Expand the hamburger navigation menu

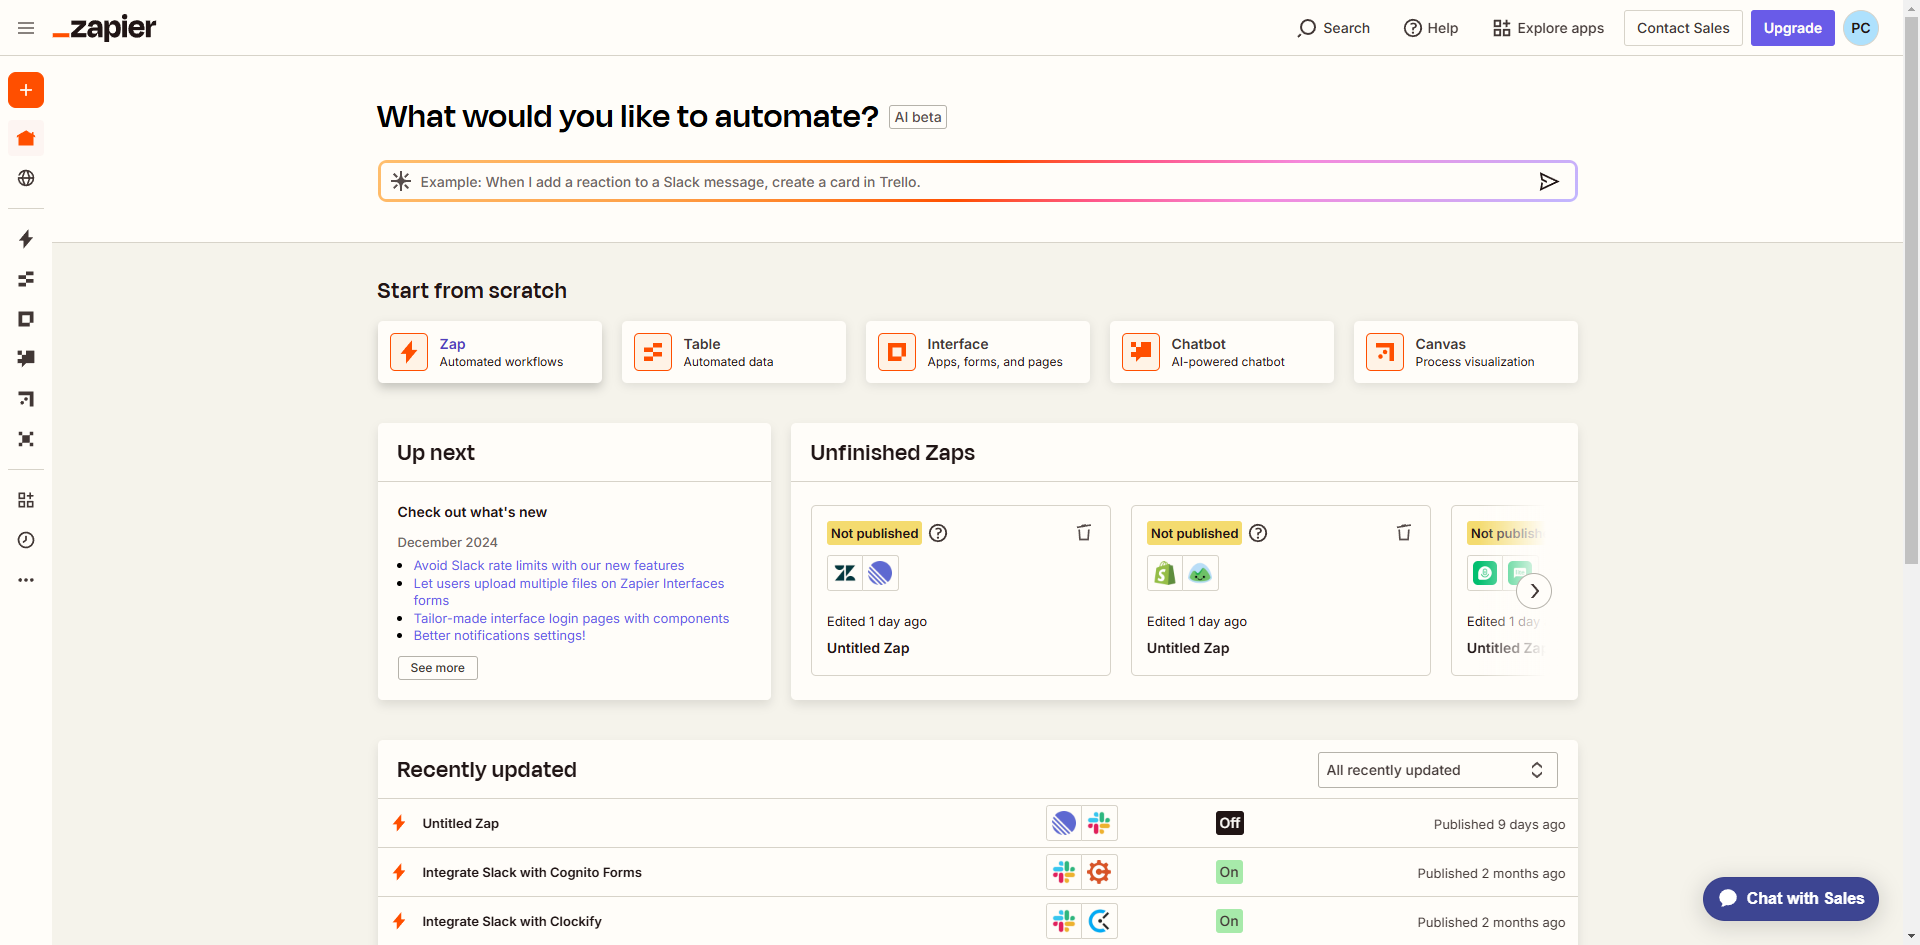pos(26,28)
